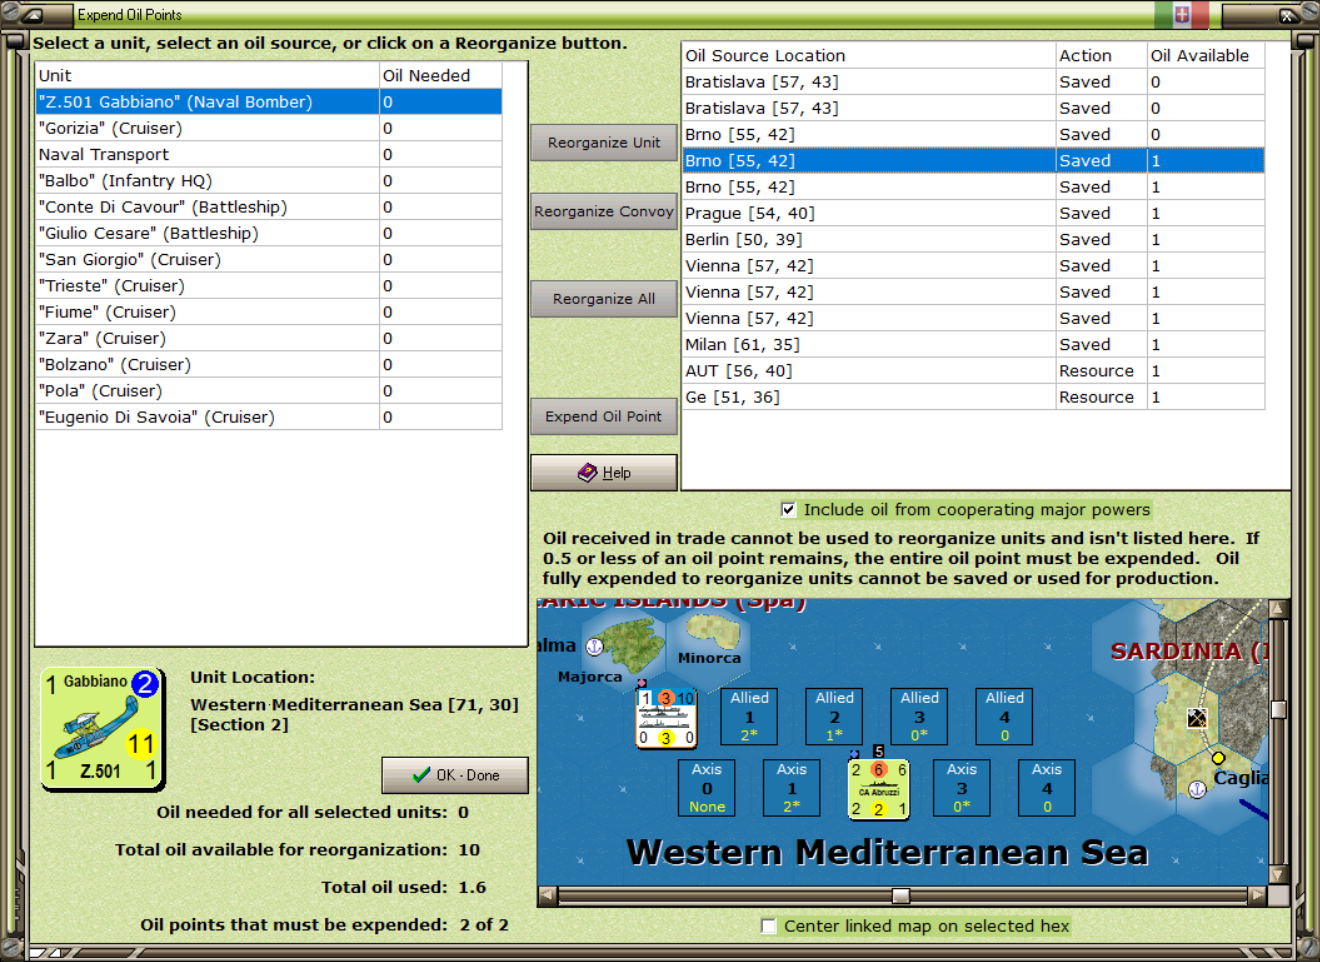Click the Expend Oil Point button
The width and height of the screenshot is (1320, 962).
[x=604, y=417]
